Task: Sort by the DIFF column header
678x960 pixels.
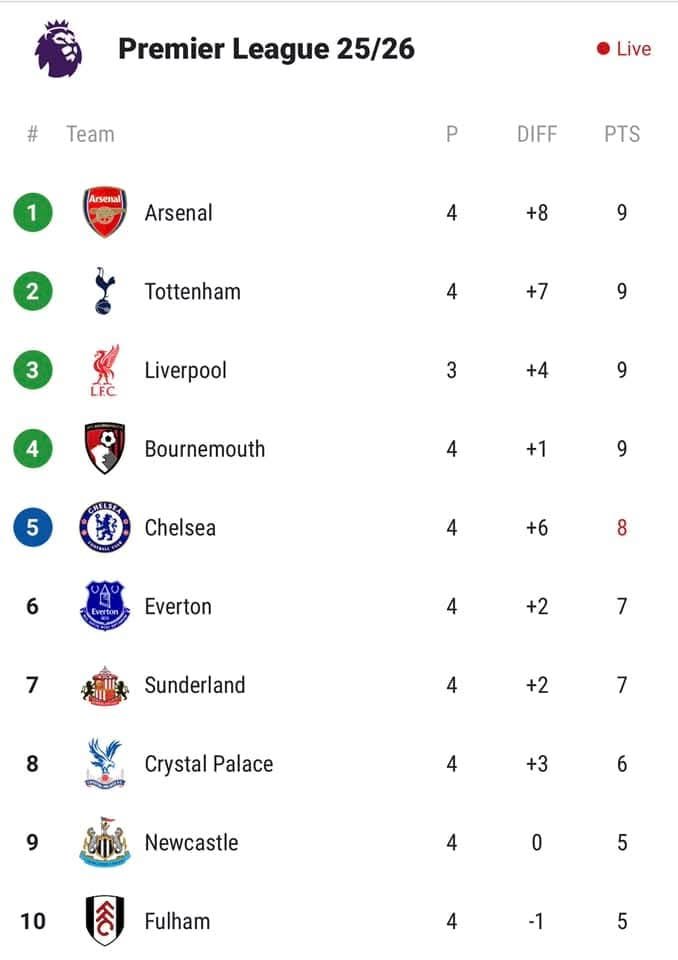Action: 537,134
